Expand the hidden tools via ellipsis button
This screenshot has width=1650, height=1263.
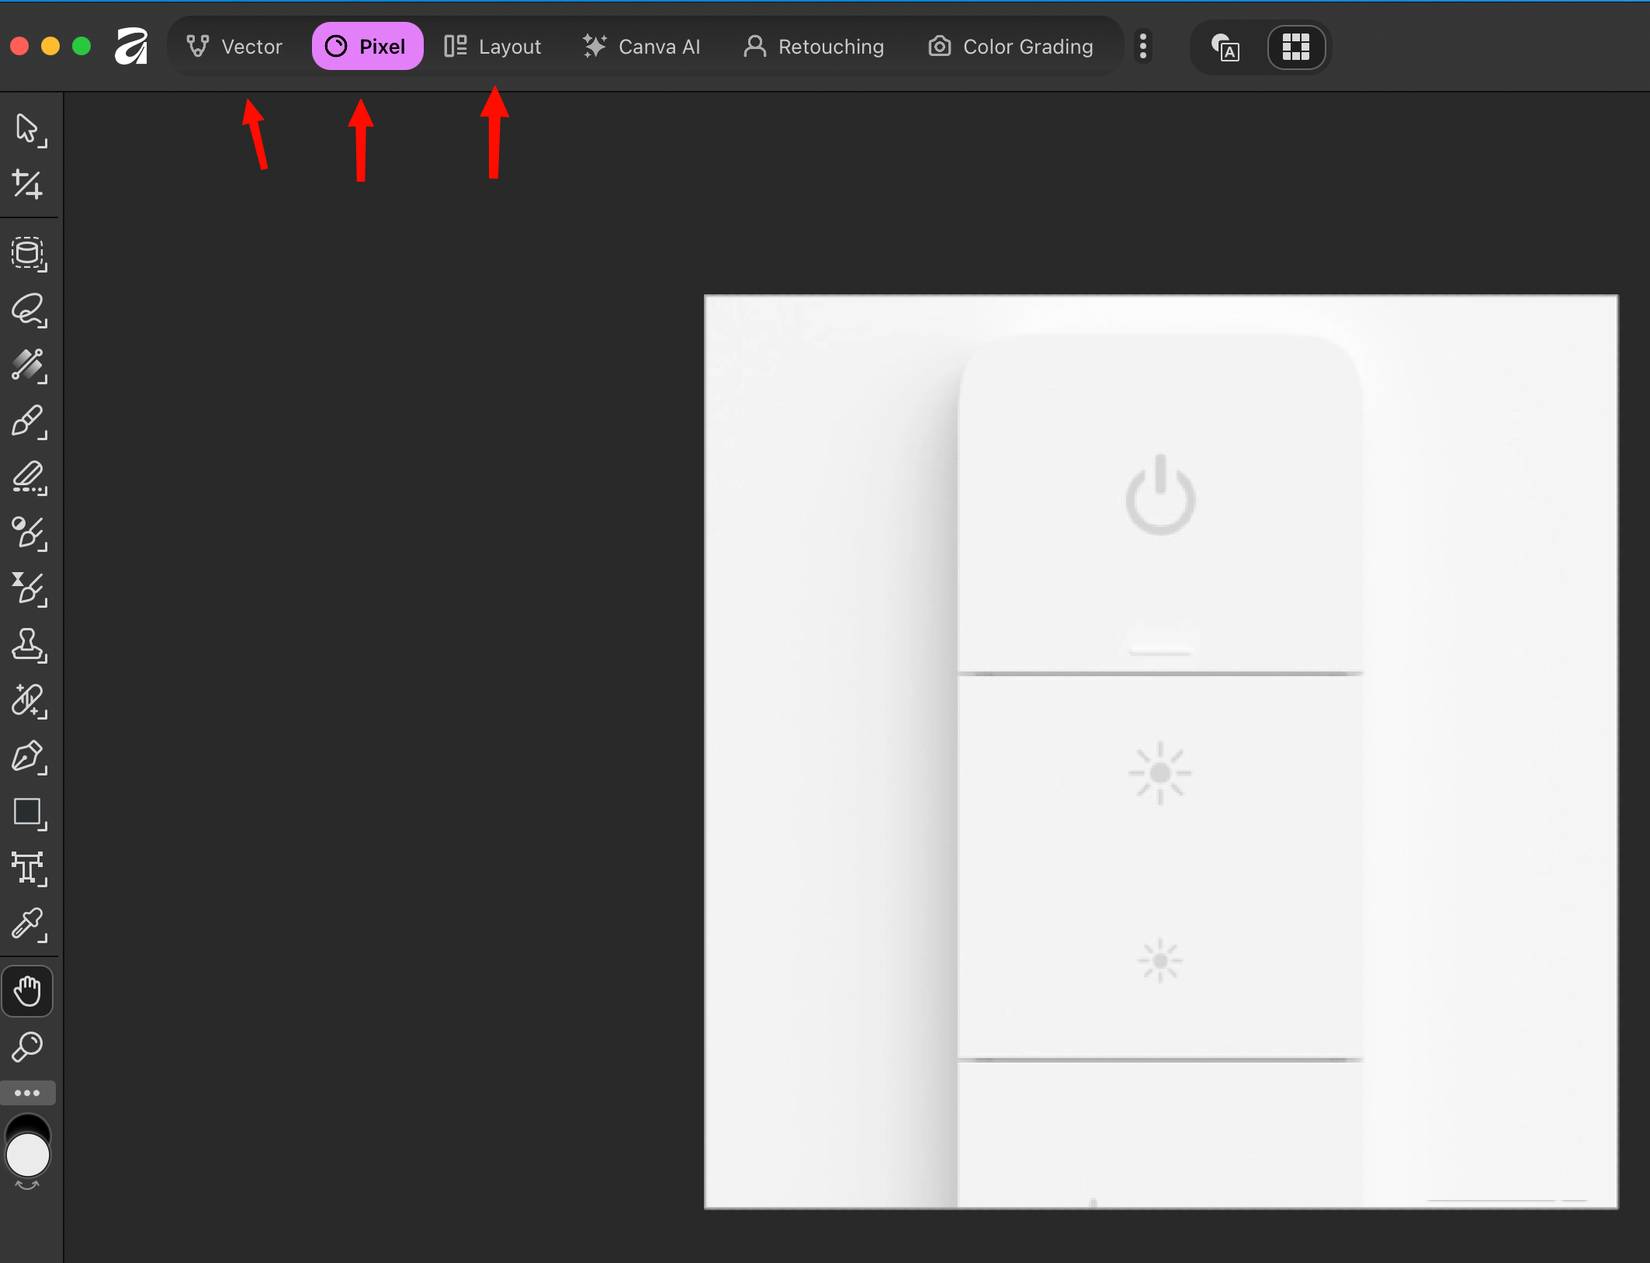point(27,1092)
